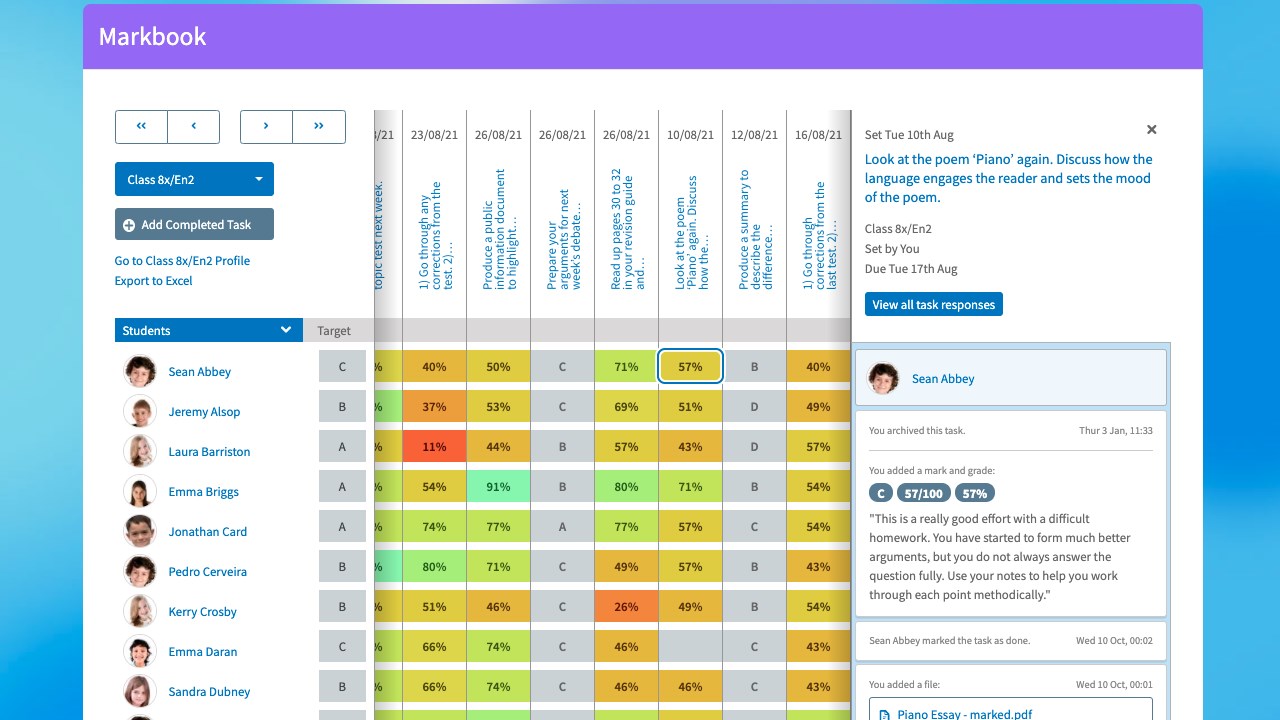Select Emma Daran's empty Piano task cell
1280x720 pixels.
690,647
